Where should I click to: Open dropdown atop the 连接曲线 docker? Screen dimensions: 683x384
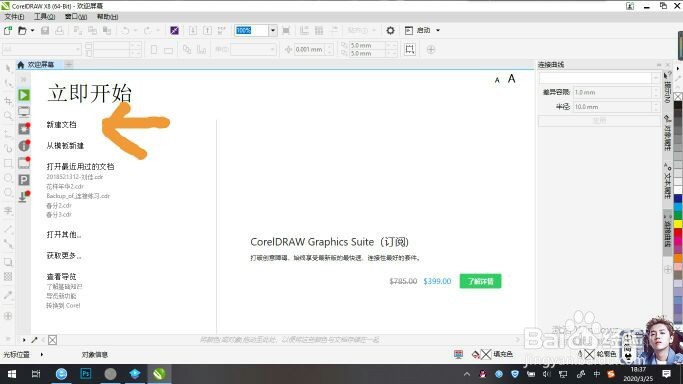click(656, 78)
